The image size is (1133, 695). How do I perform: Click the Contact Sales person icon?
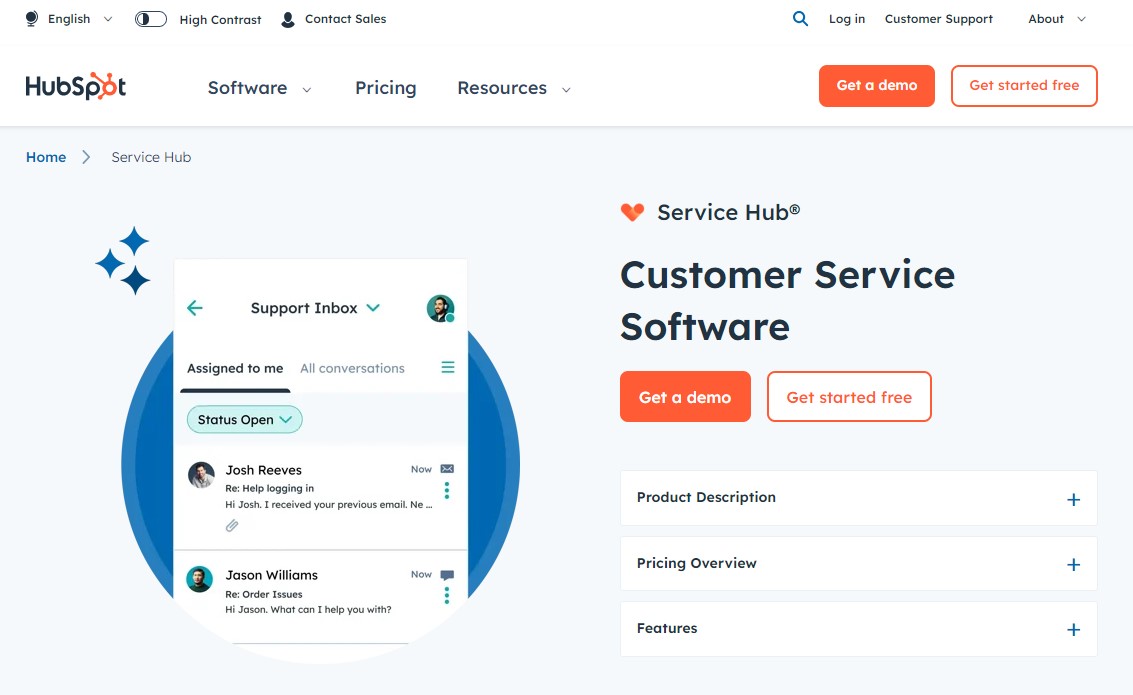(x=287, y=18)
